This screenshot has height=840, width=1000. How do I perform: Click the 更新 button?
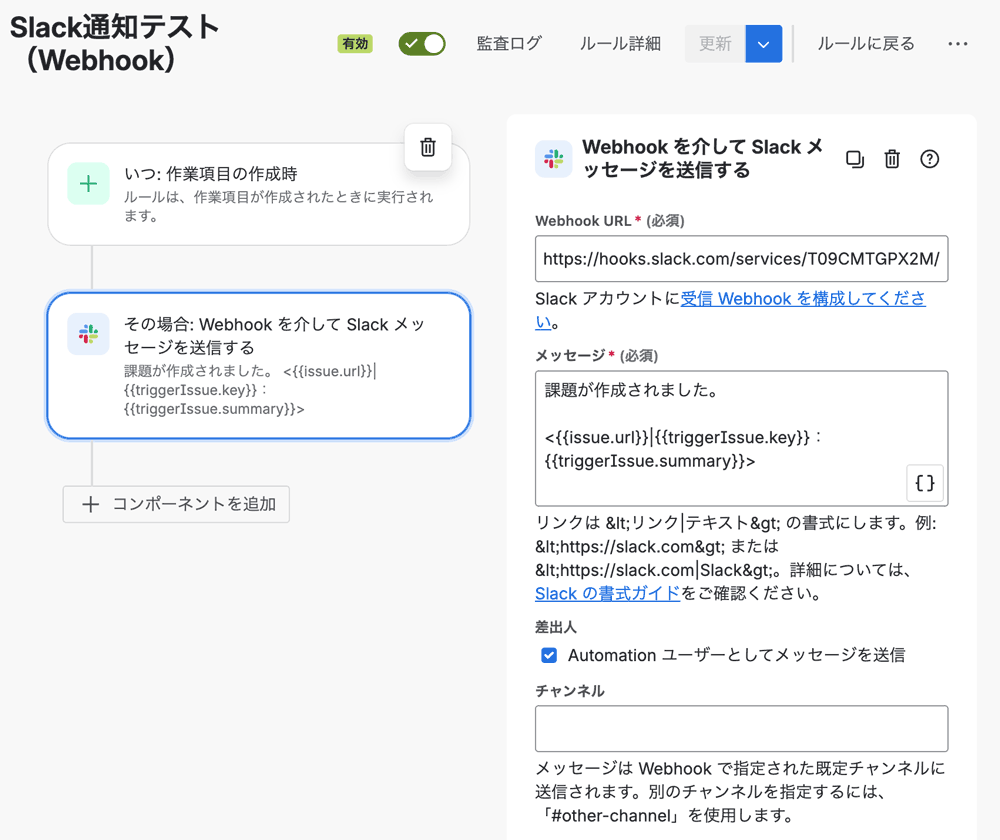point(714,43)
